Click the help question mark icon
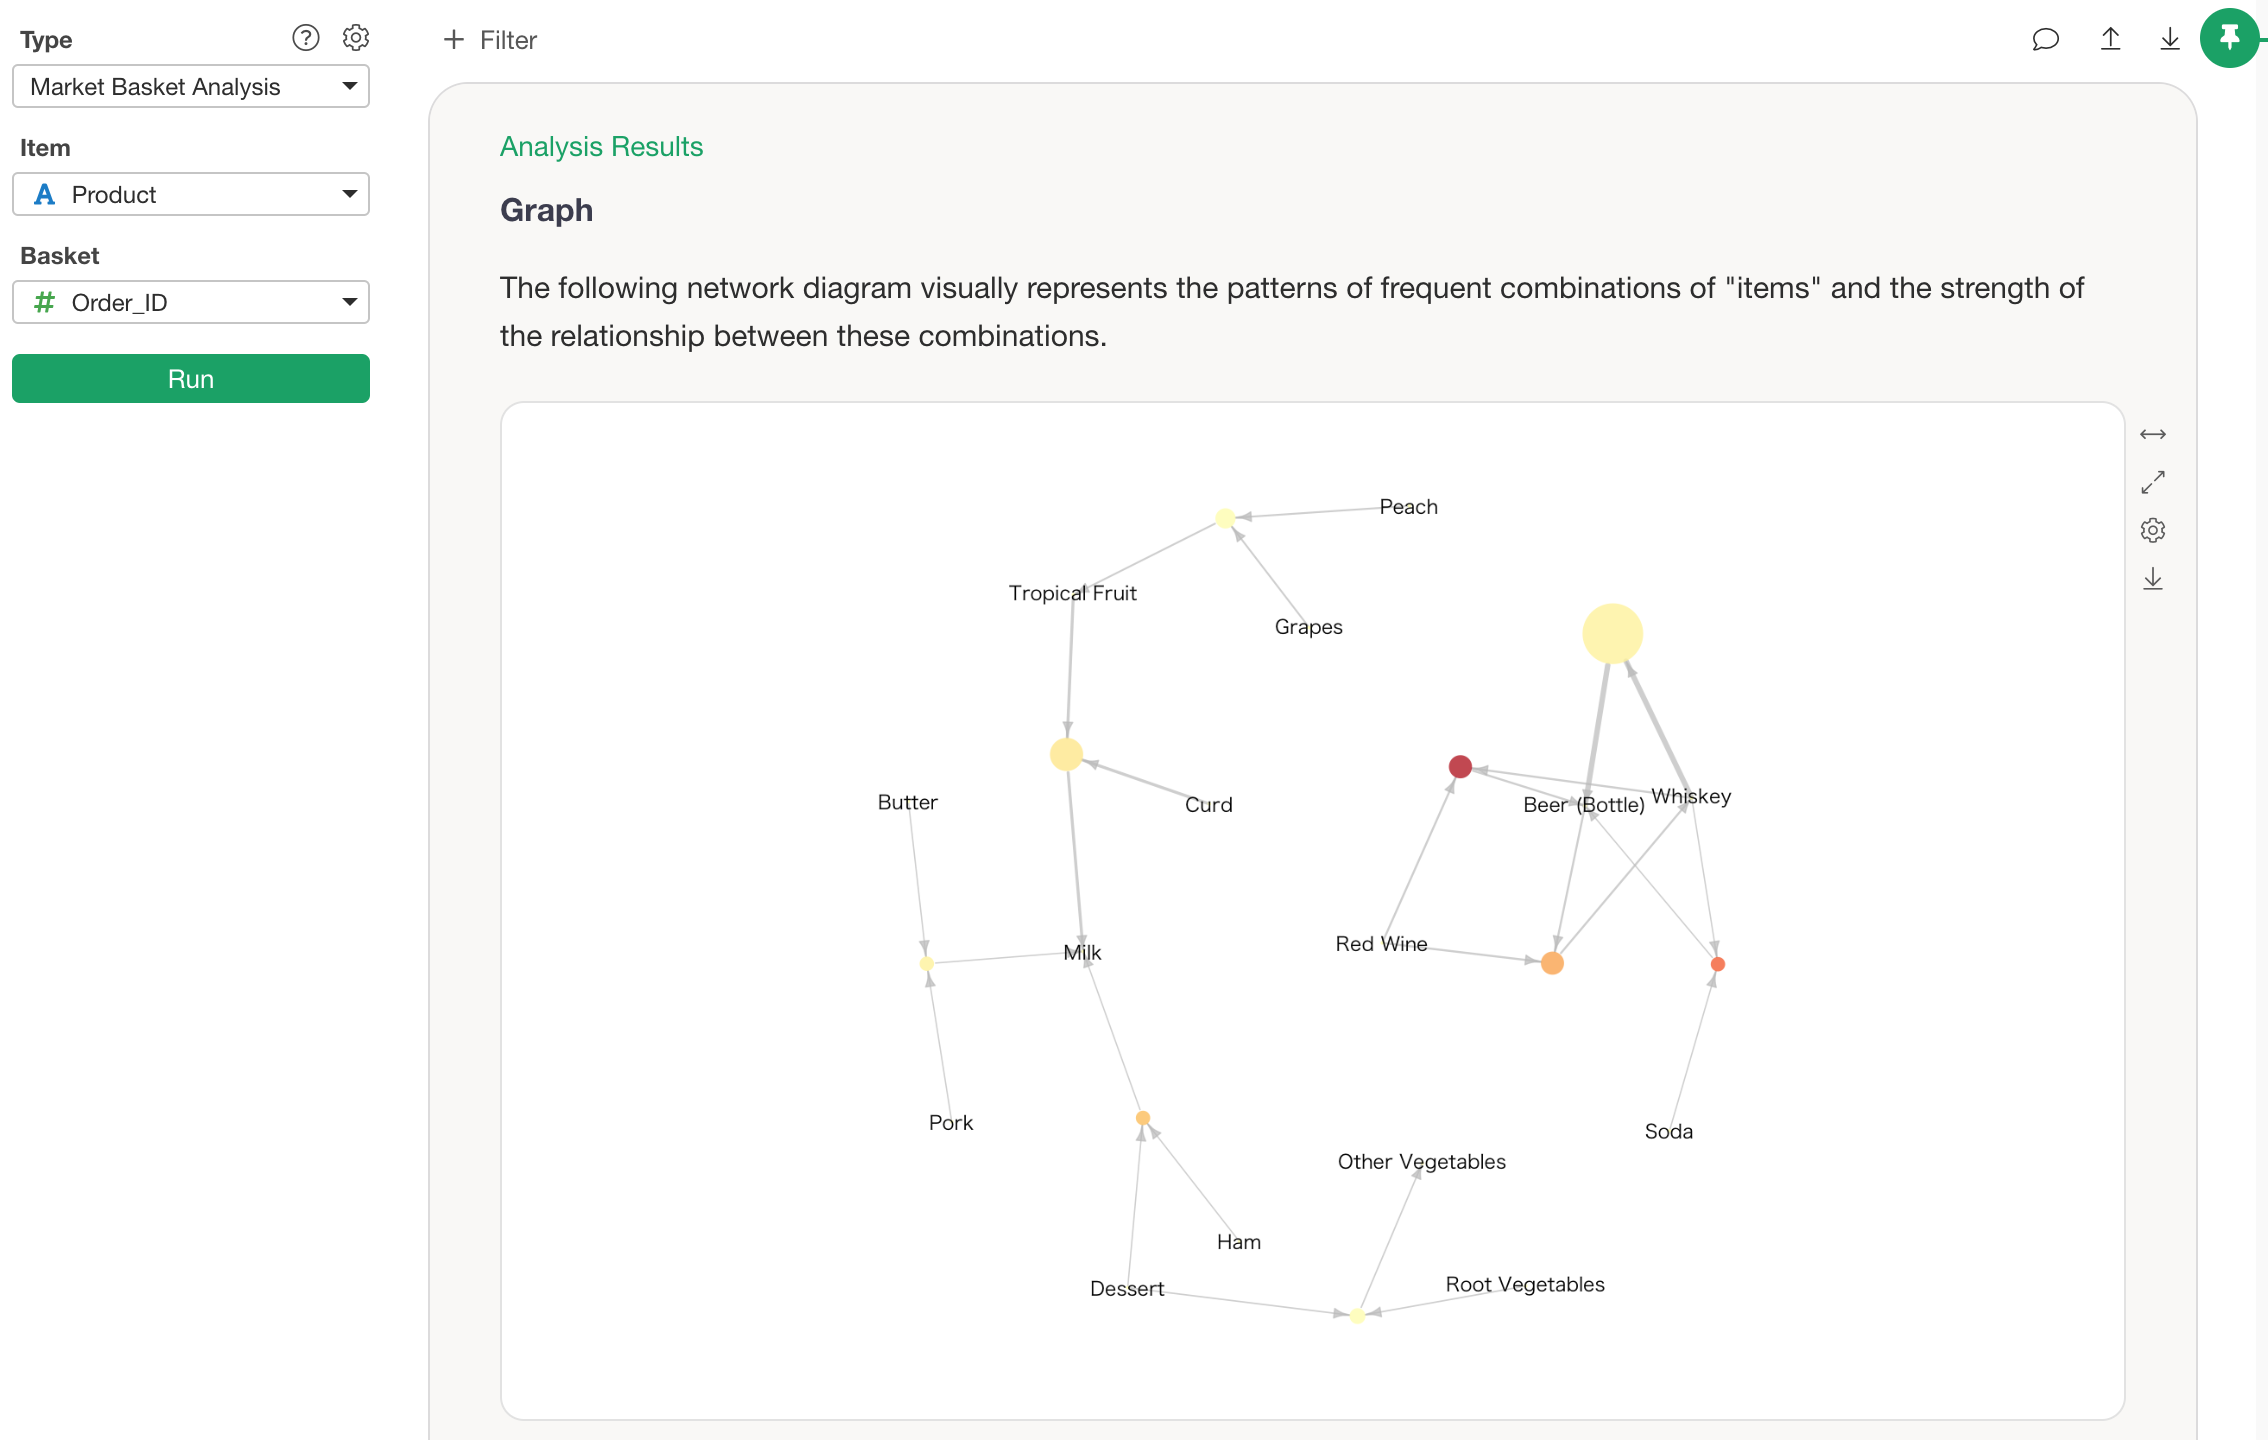The width and height of the screenshot is (2268, 1440). 305,38
